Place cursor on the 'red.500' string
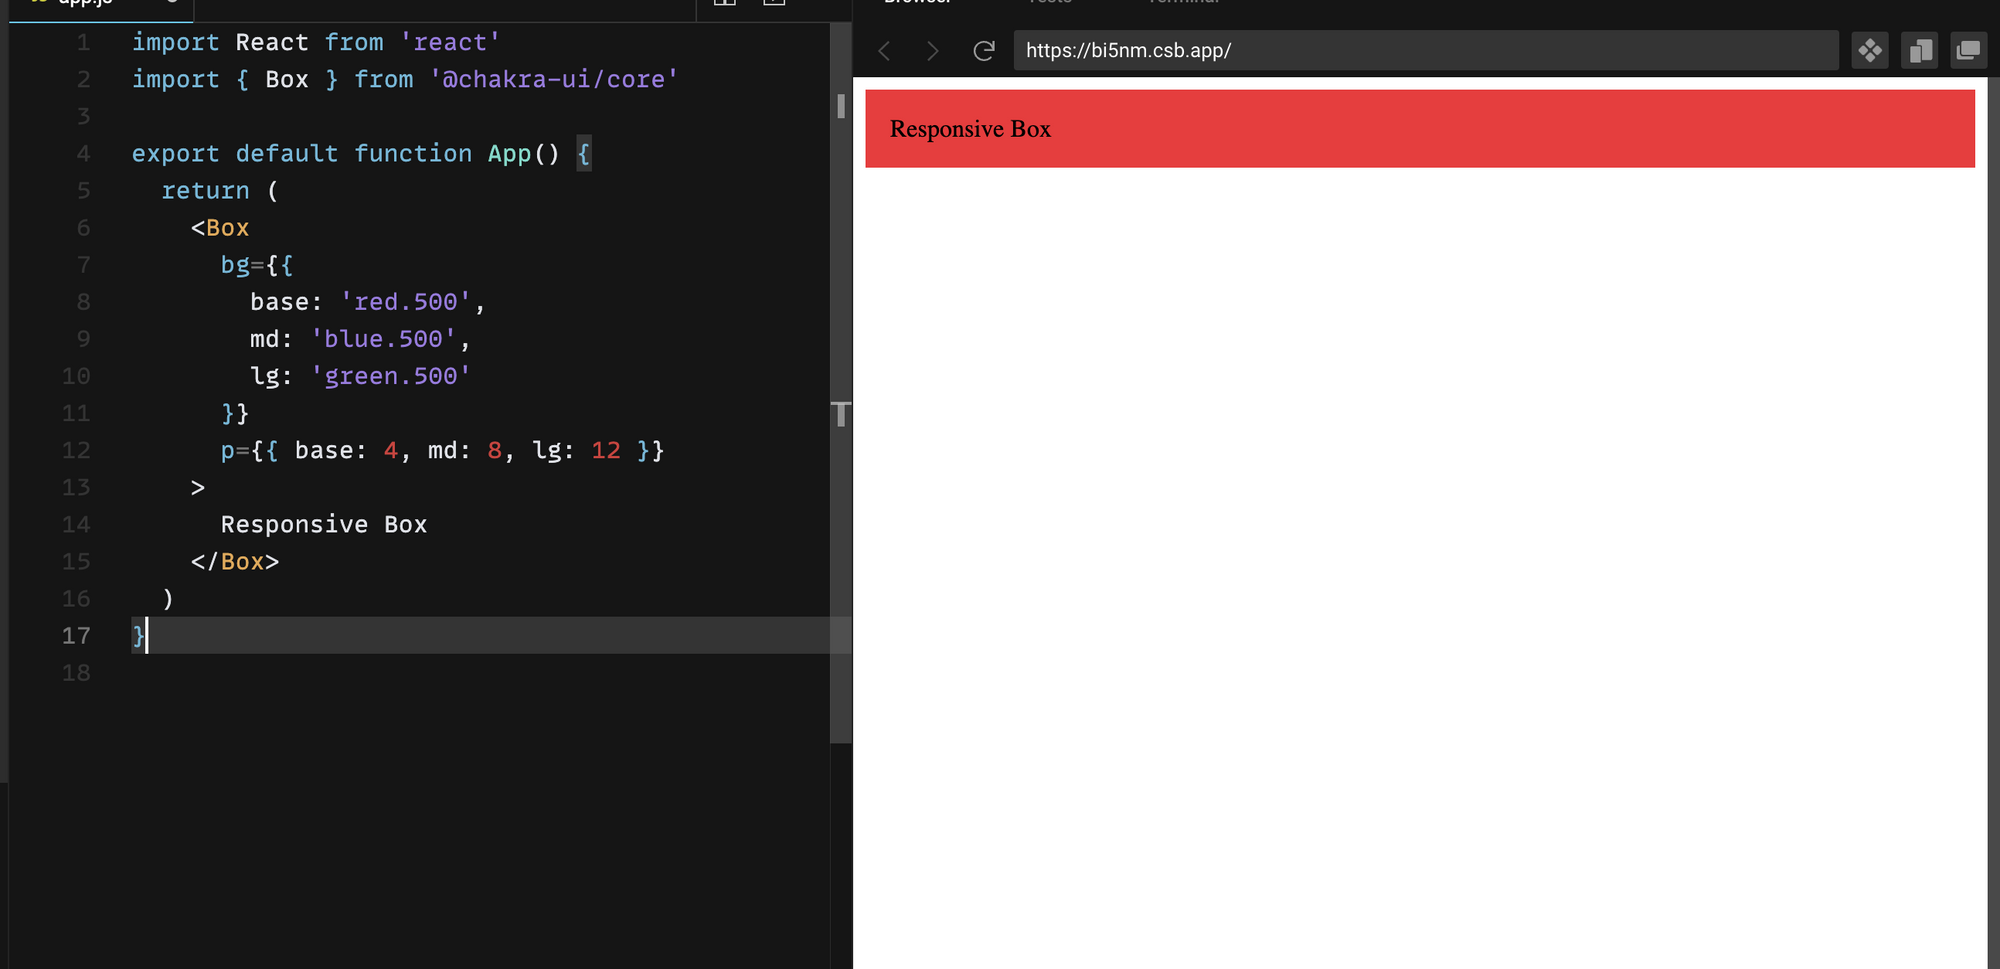Image resolution: width=2000 pixels, height=969 pixels. (x=406, y=302)
